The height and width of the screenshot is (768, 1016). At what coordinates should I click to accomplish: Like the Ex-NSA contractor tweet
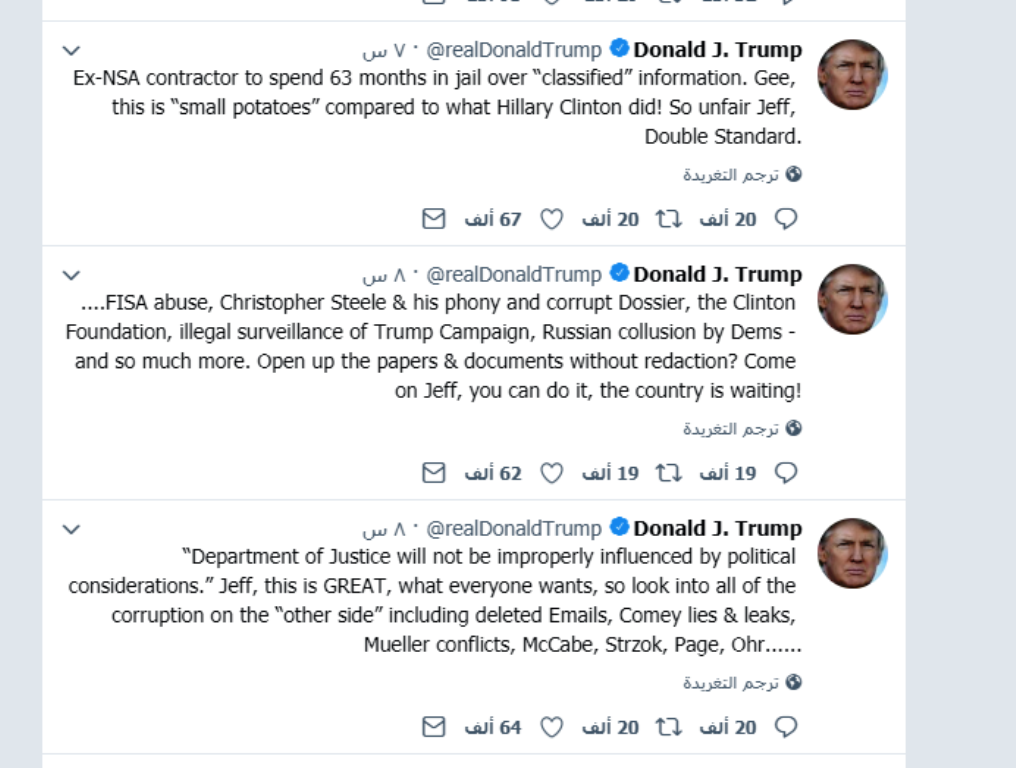click(551, 219)
